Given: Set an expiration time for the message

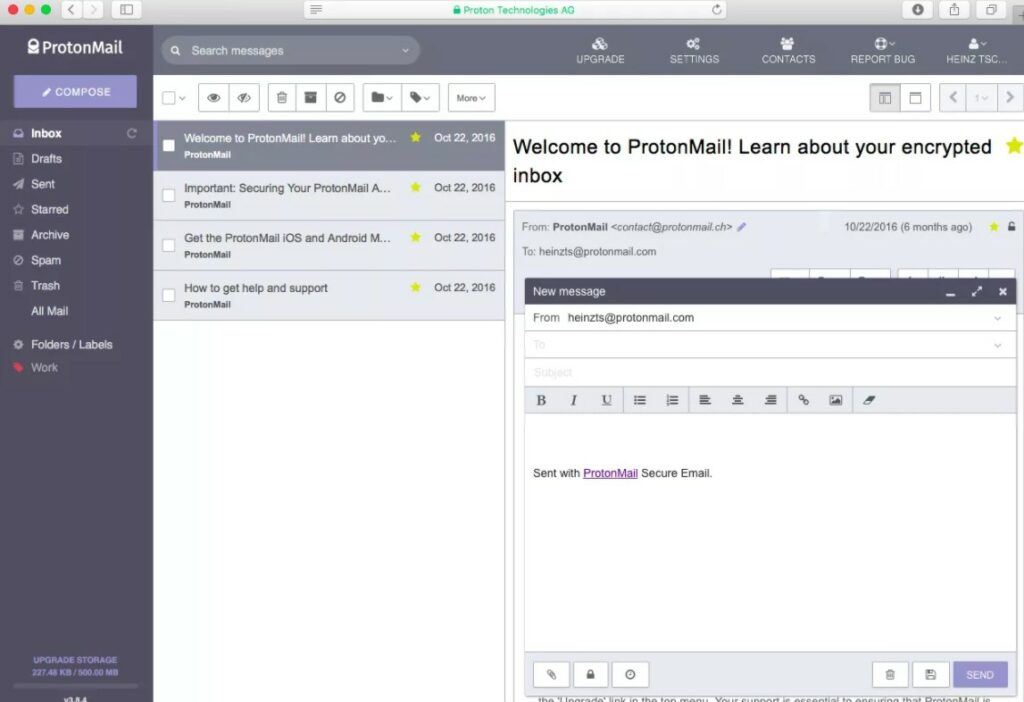Looking at the screenshot, I should [x=628, y=674].
